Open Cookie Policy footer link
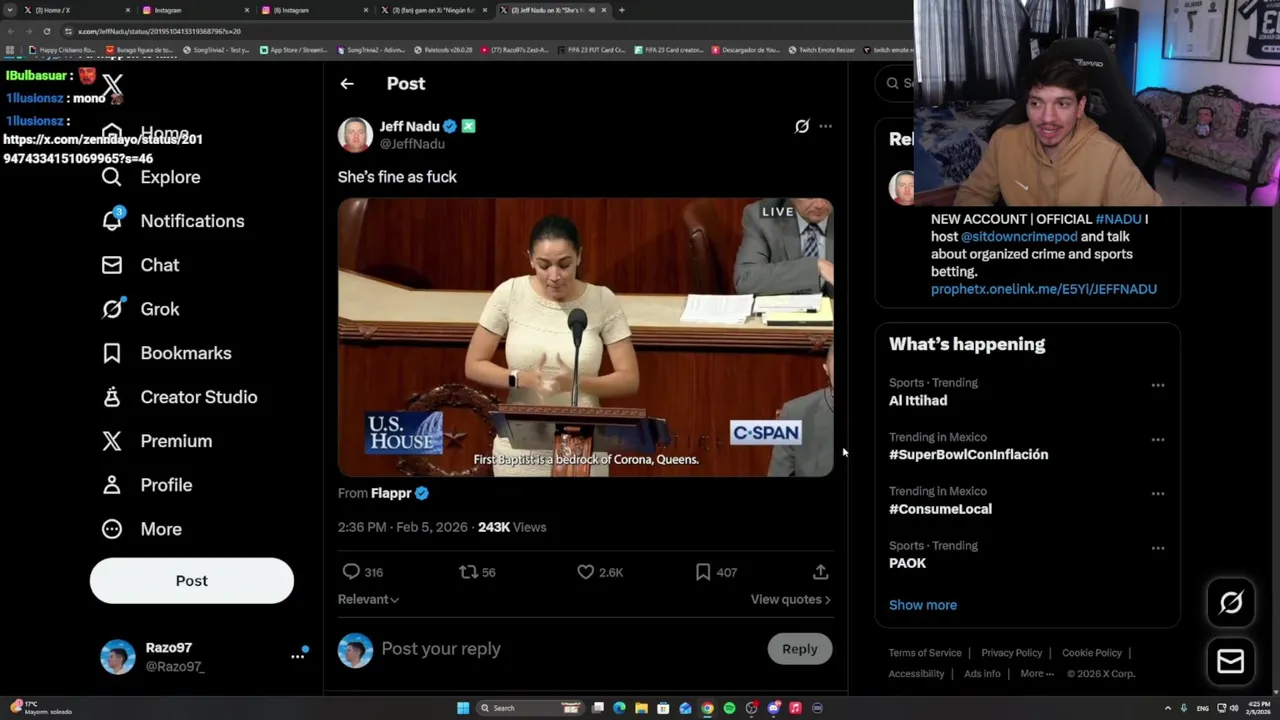1280x720 pixels. pos(1092,653)
